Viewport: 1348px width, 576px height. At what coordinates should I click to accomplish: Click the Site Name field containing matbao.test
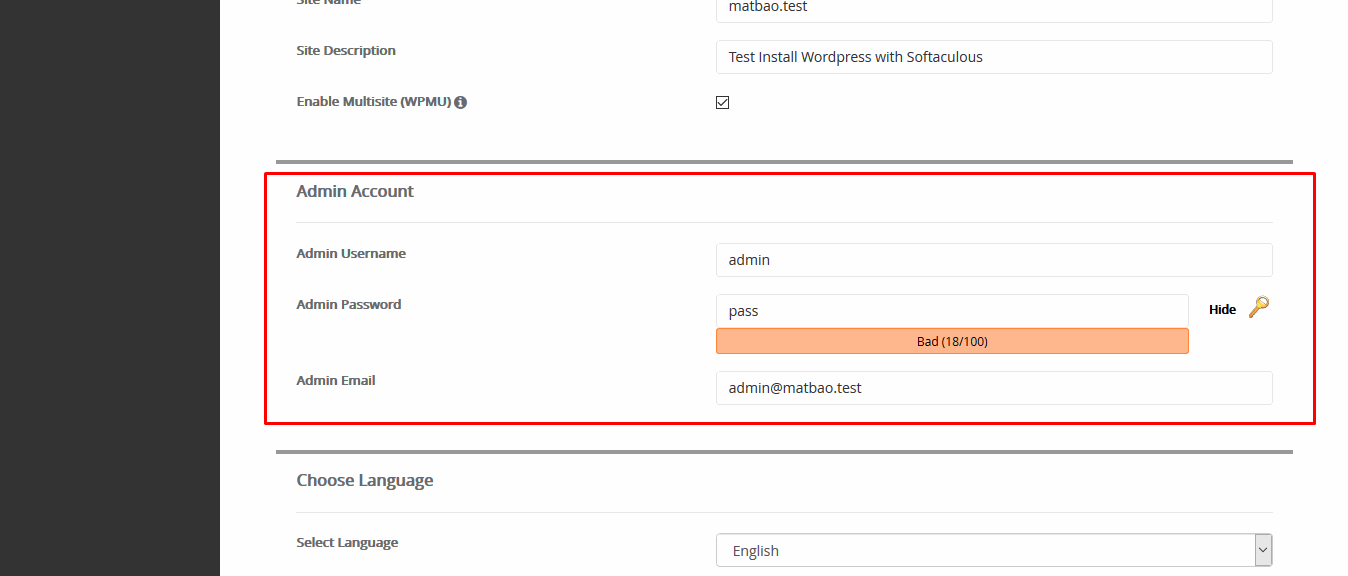tap(993, 8)
